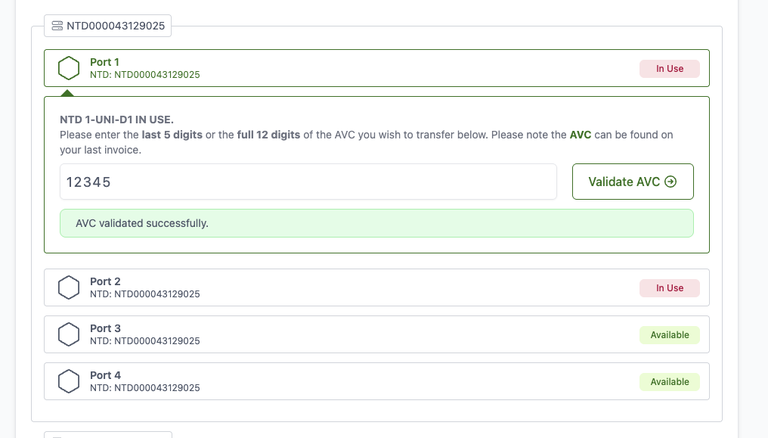The height and width of the screenshot is (438, 768).
Task: Click the Available badge on Port 4
Action: 670,382
